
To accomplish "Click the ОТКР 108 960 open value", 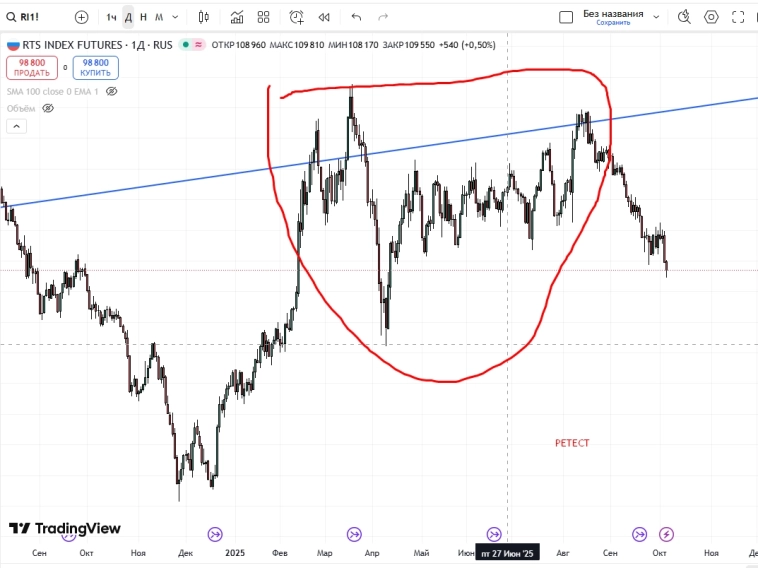I will point(239,45).
